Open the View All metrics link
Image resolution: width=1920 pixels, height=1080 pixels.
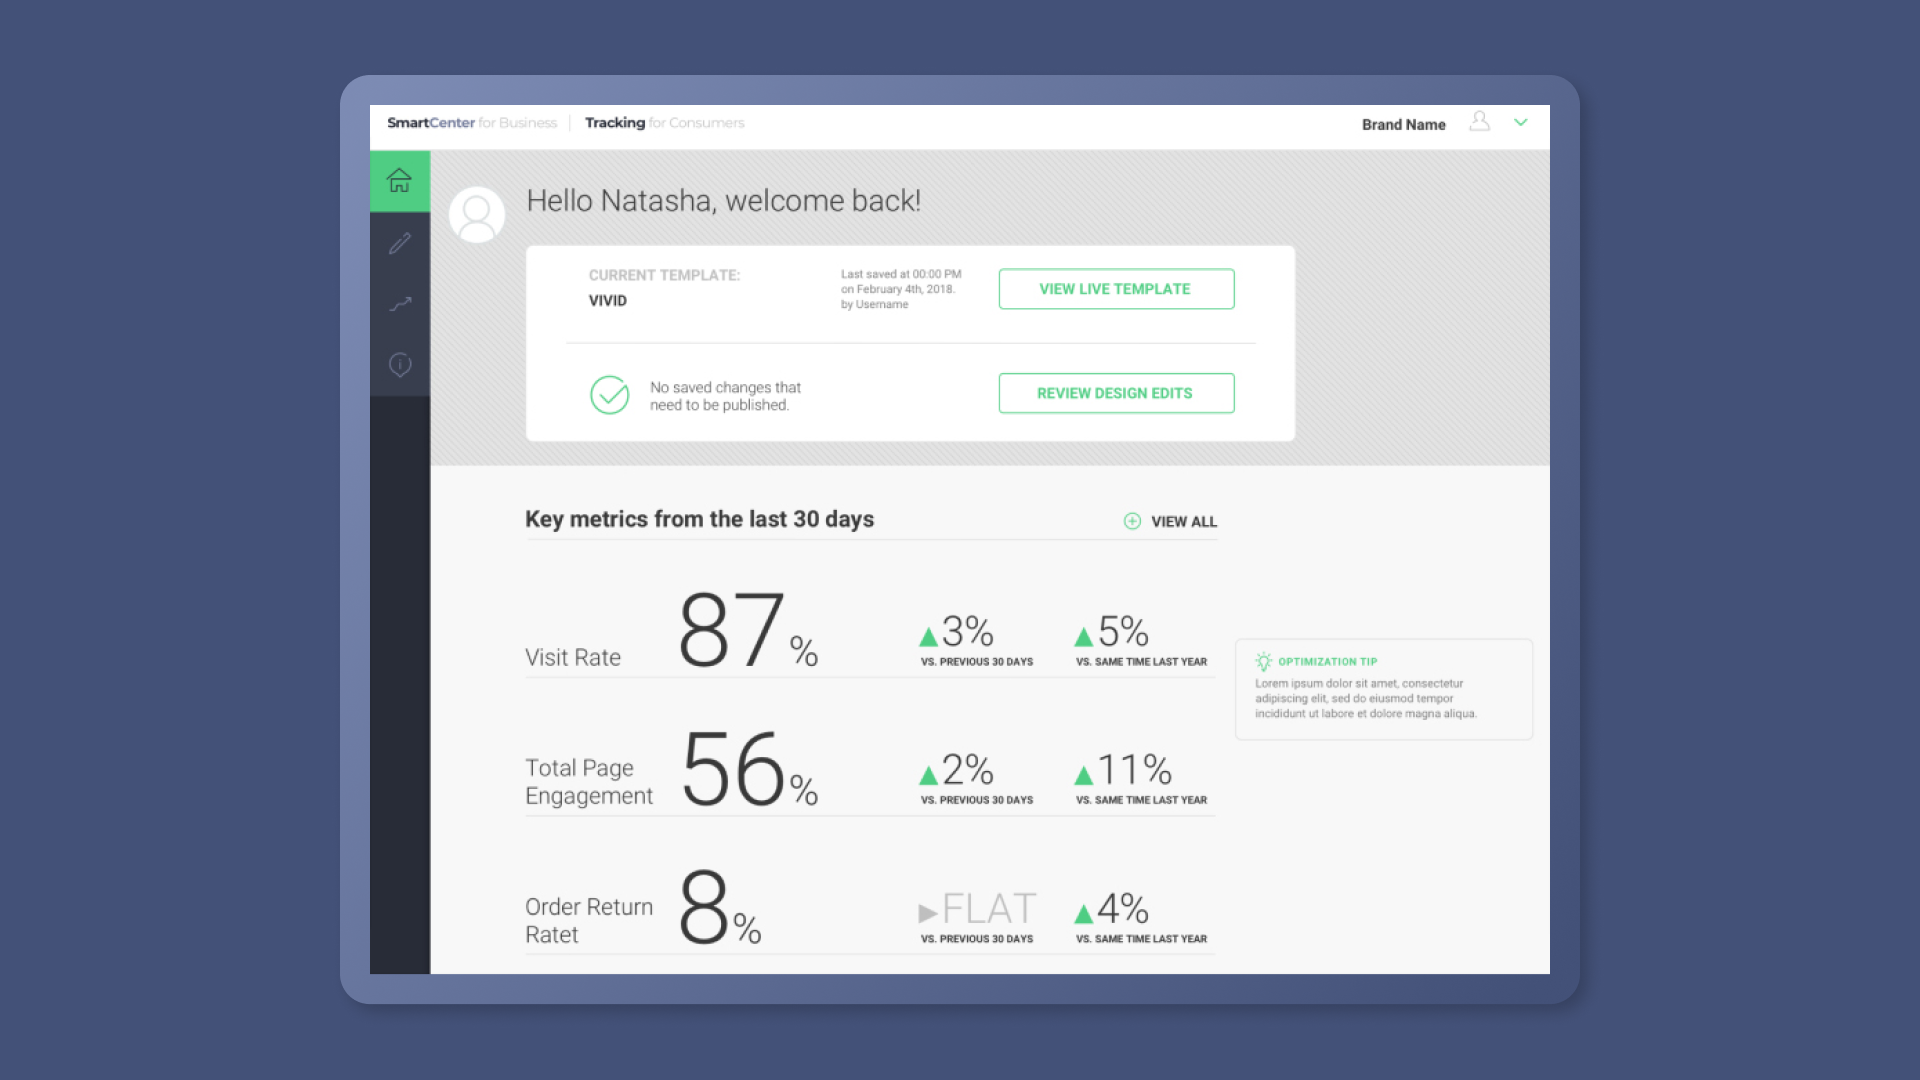pos(1183,521)
